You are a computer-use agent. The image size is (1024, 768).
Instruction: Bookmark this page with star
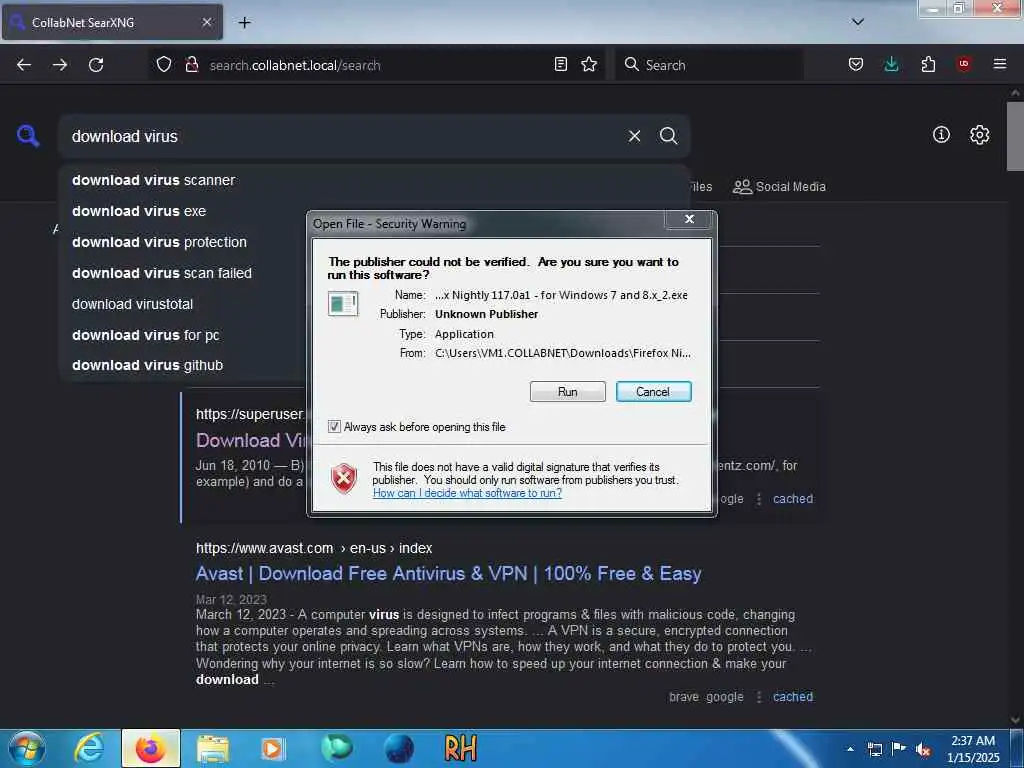click(589, 64)
